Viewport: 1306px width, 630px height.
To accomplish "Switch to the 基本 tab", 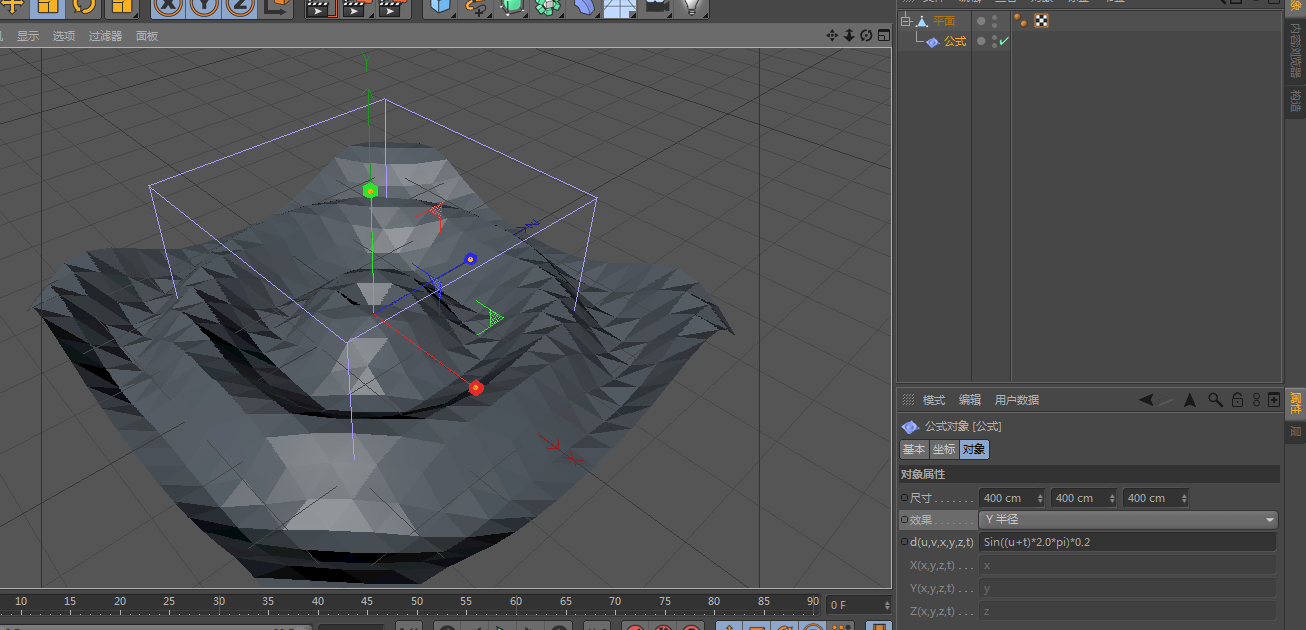I will tap(914, 450).
